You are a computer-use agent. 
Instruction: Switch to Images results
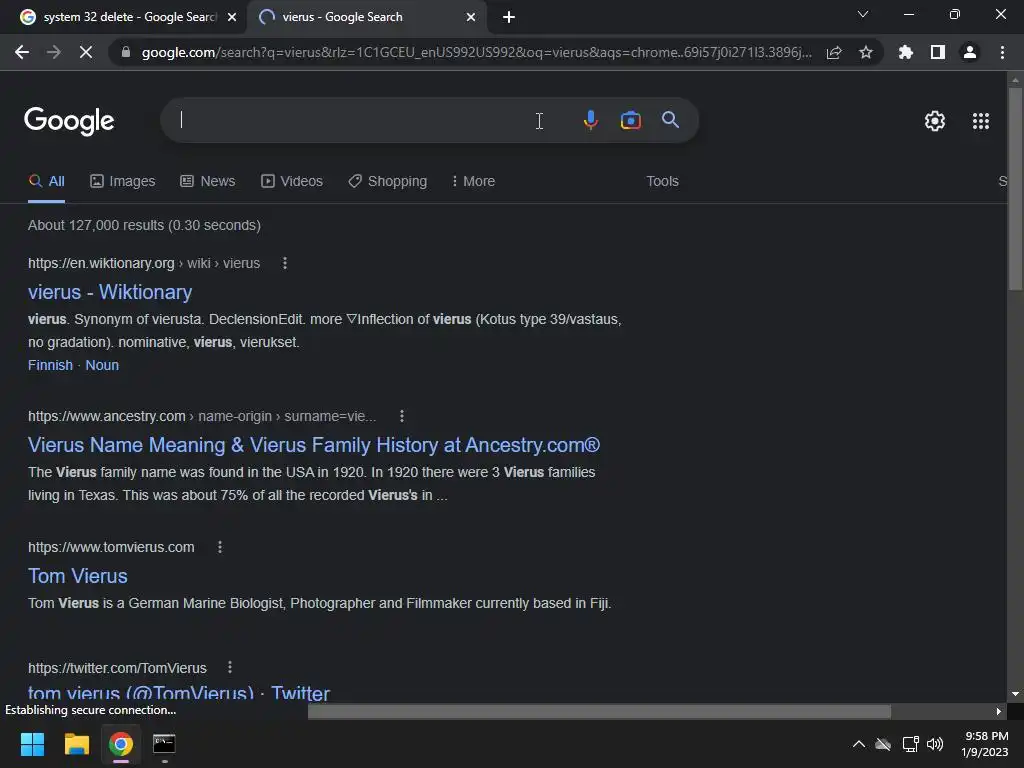pos(123,182)
